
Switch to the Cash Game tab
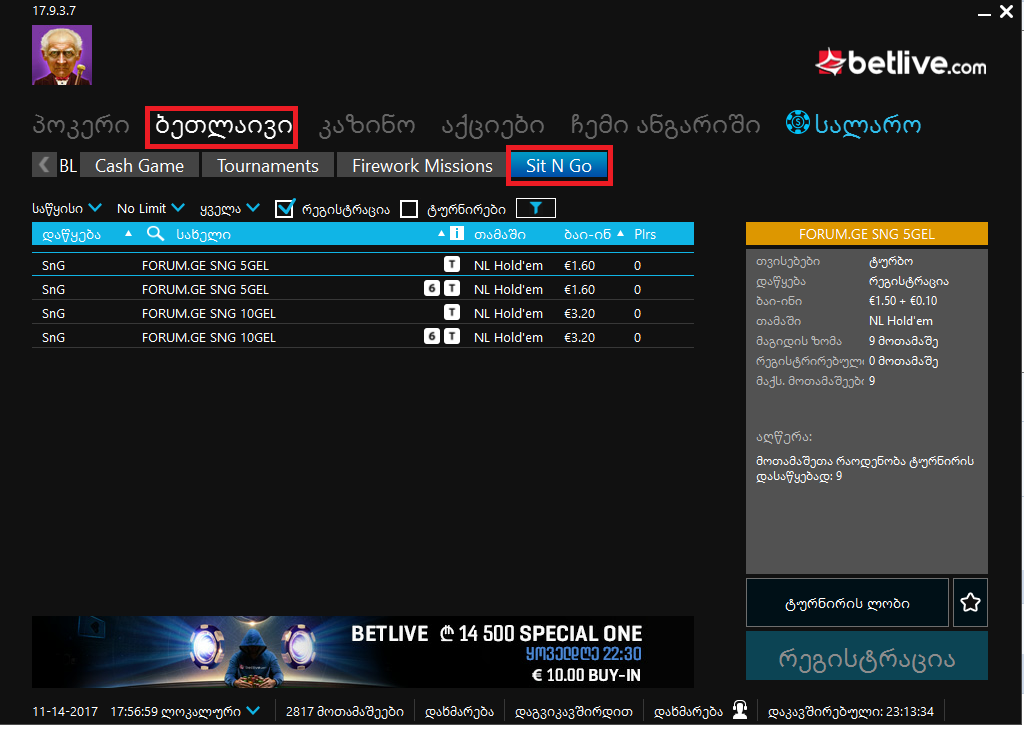point(139,165)
